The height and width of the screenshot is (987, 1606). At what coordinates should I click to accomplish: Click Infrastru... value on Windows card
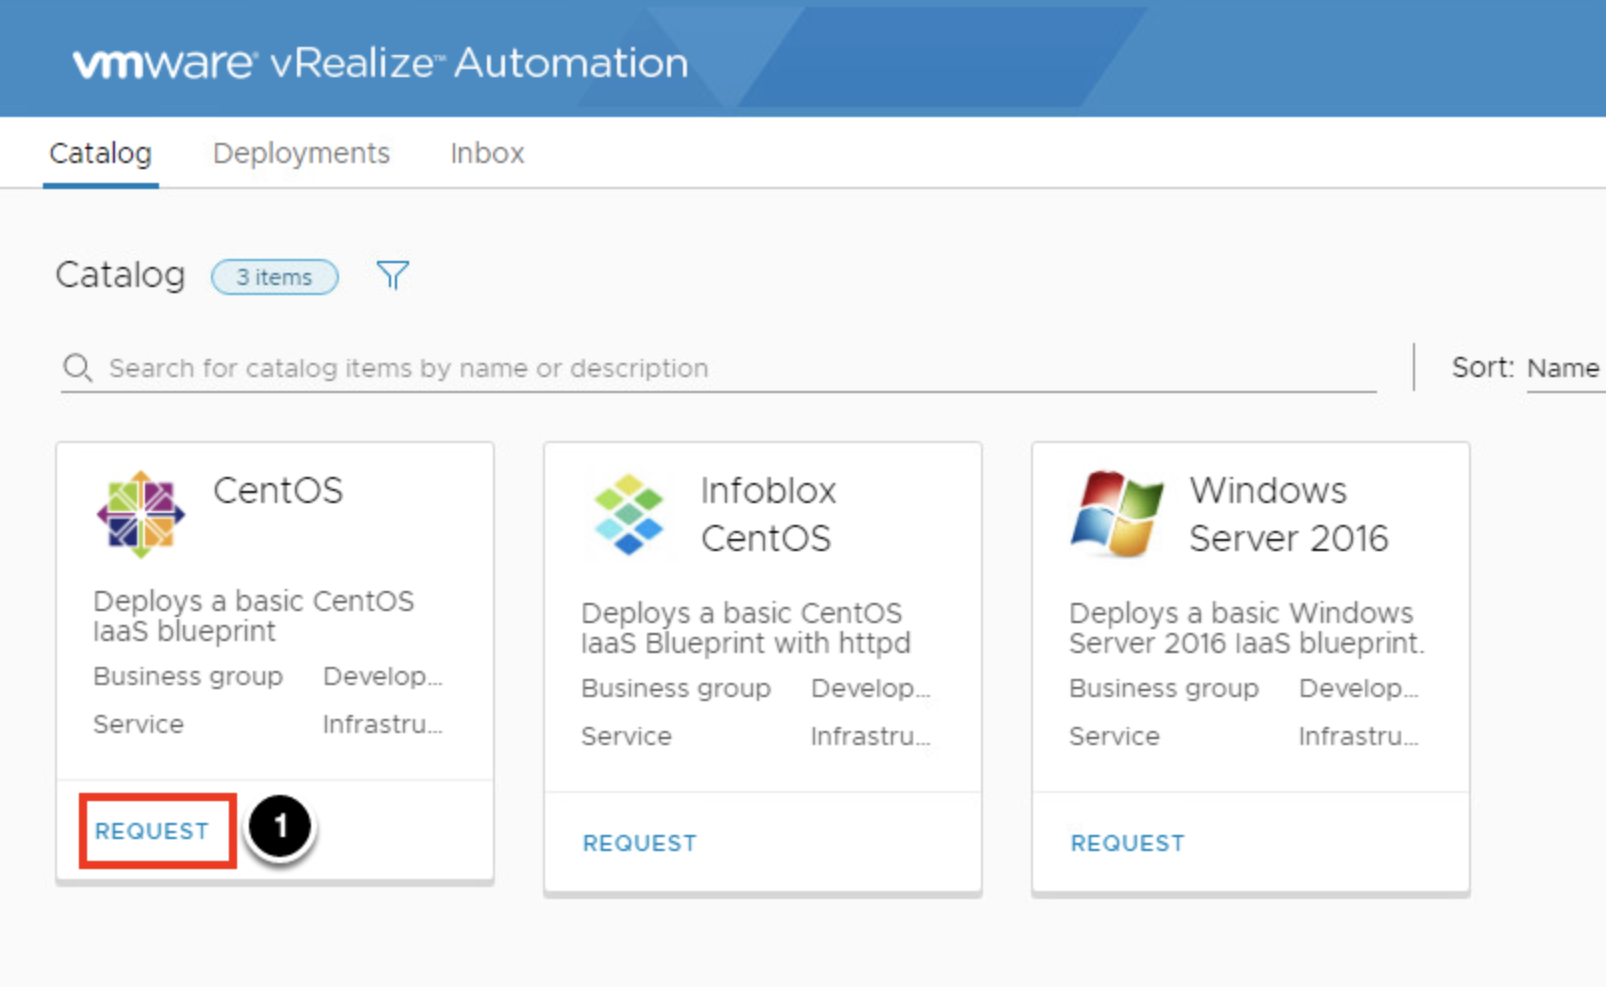[x=1359, y=736]
